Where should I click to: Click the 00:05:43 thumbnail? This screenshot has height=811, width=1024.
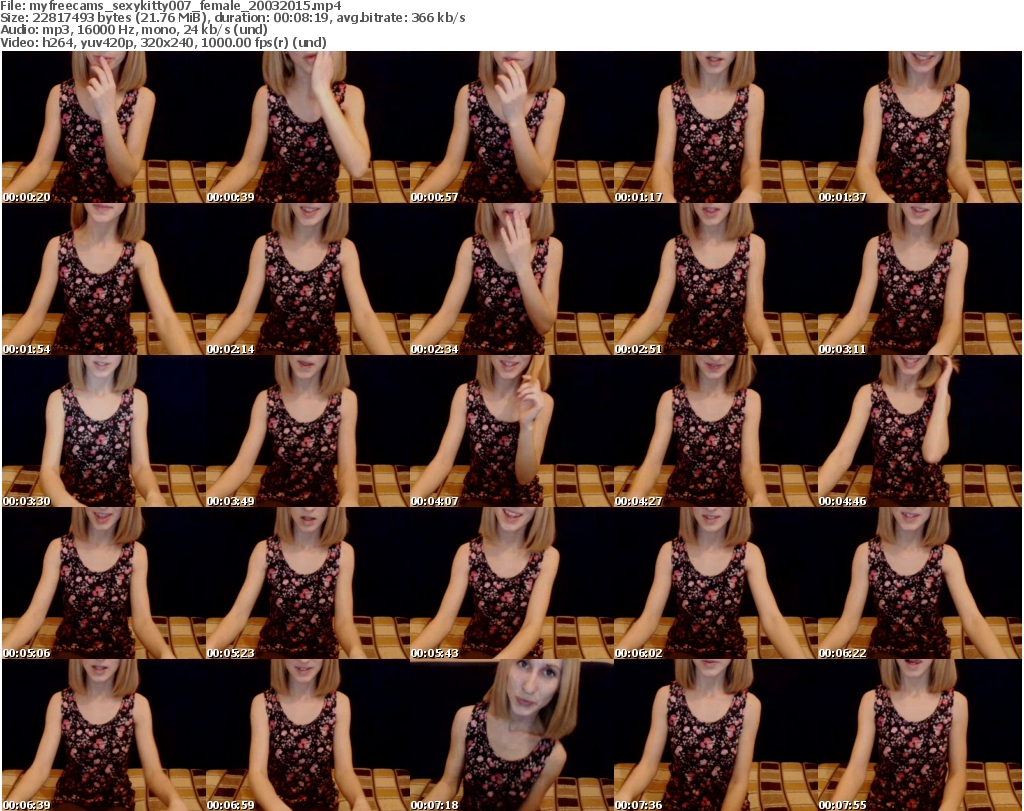pyautogui.click(x=511, y=583)
